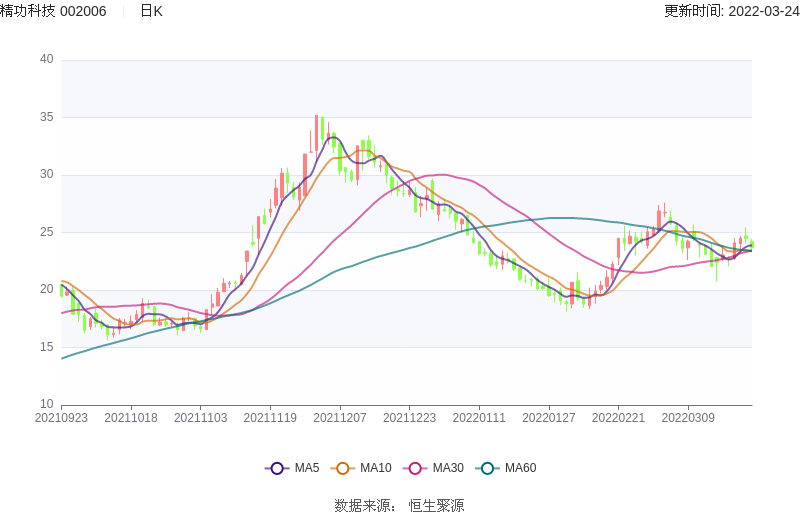Click the 25 value on y-axis
Viewport: 800px width, 517px height.
tap(47, 232)
